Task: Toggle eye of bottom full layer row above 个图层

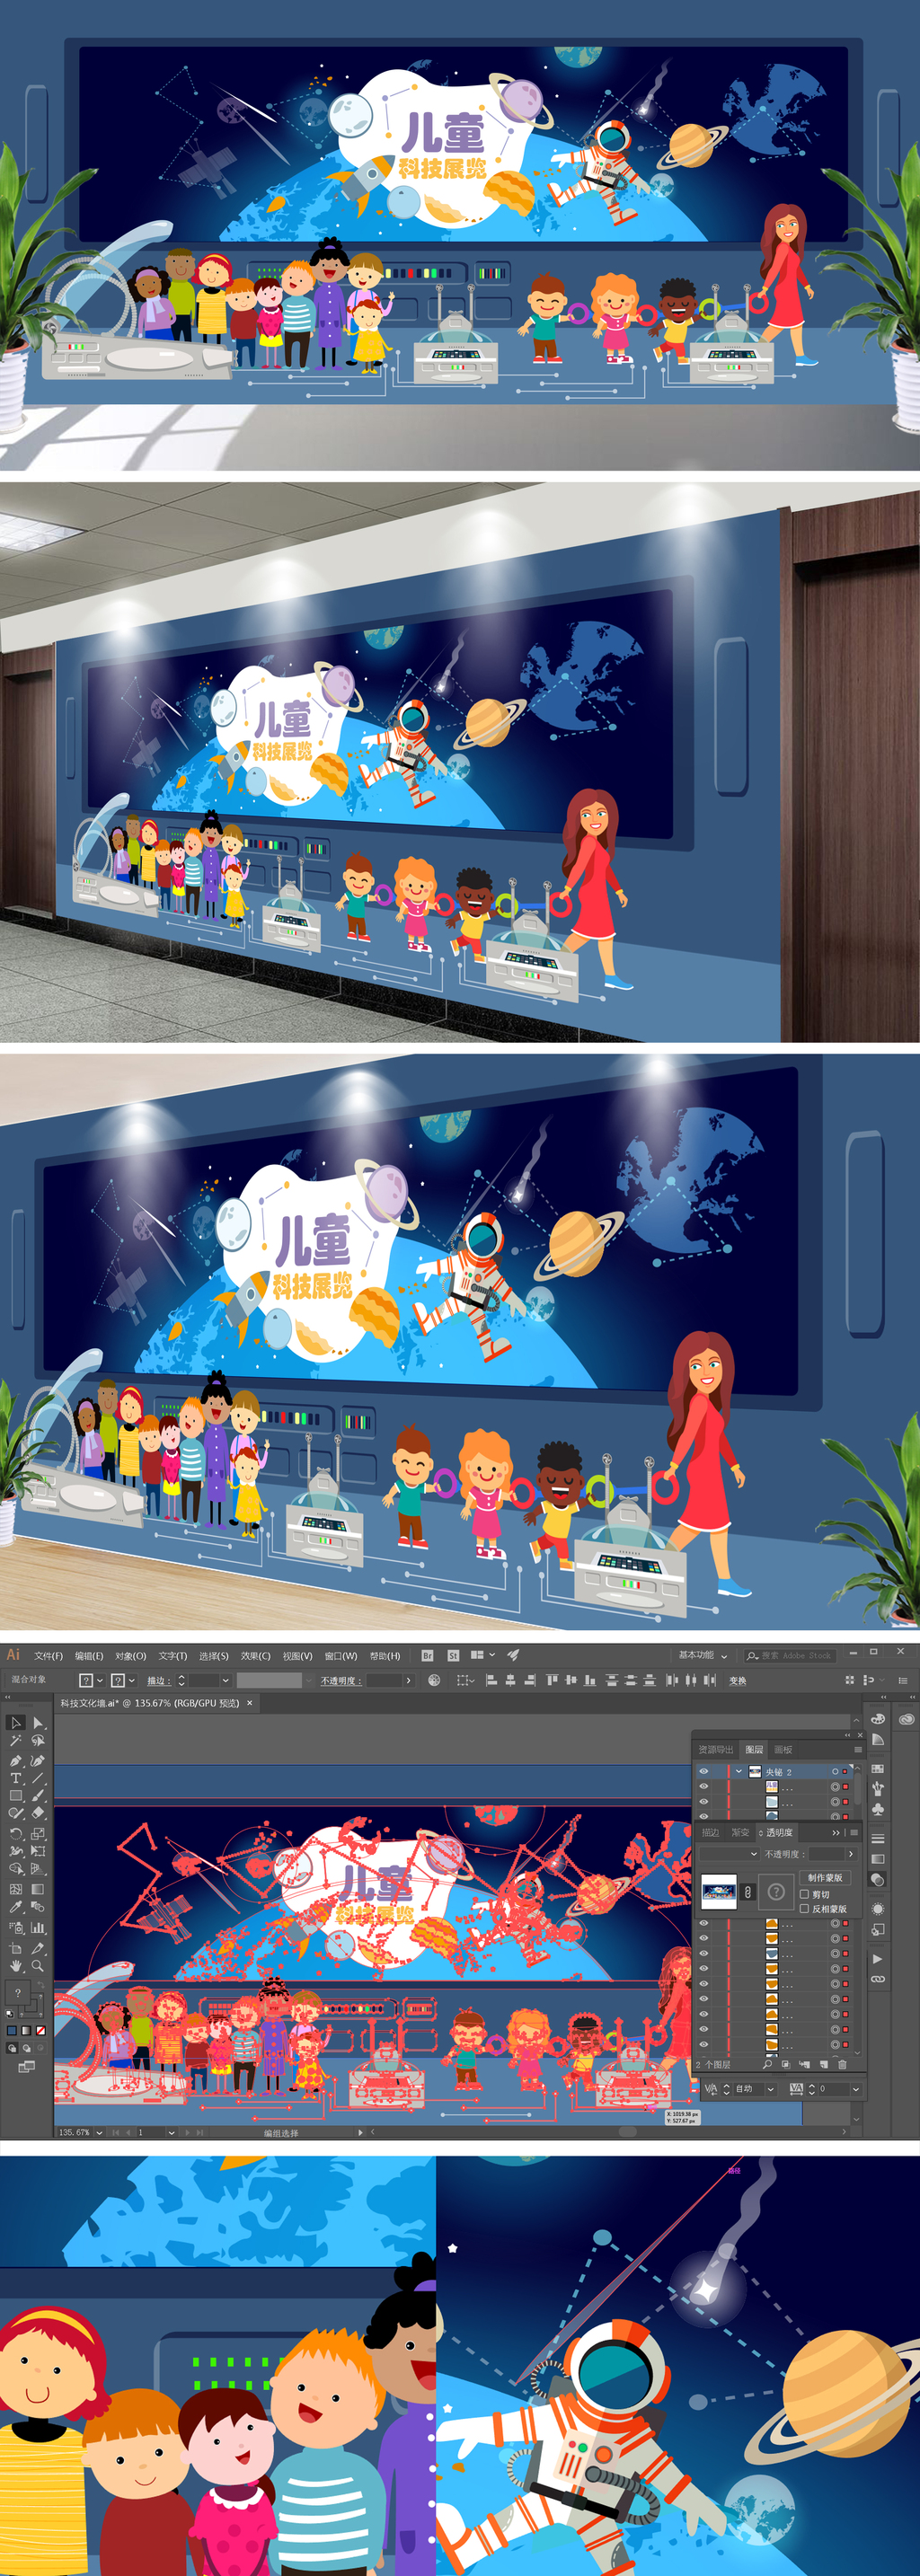Action: point(704,2045)
